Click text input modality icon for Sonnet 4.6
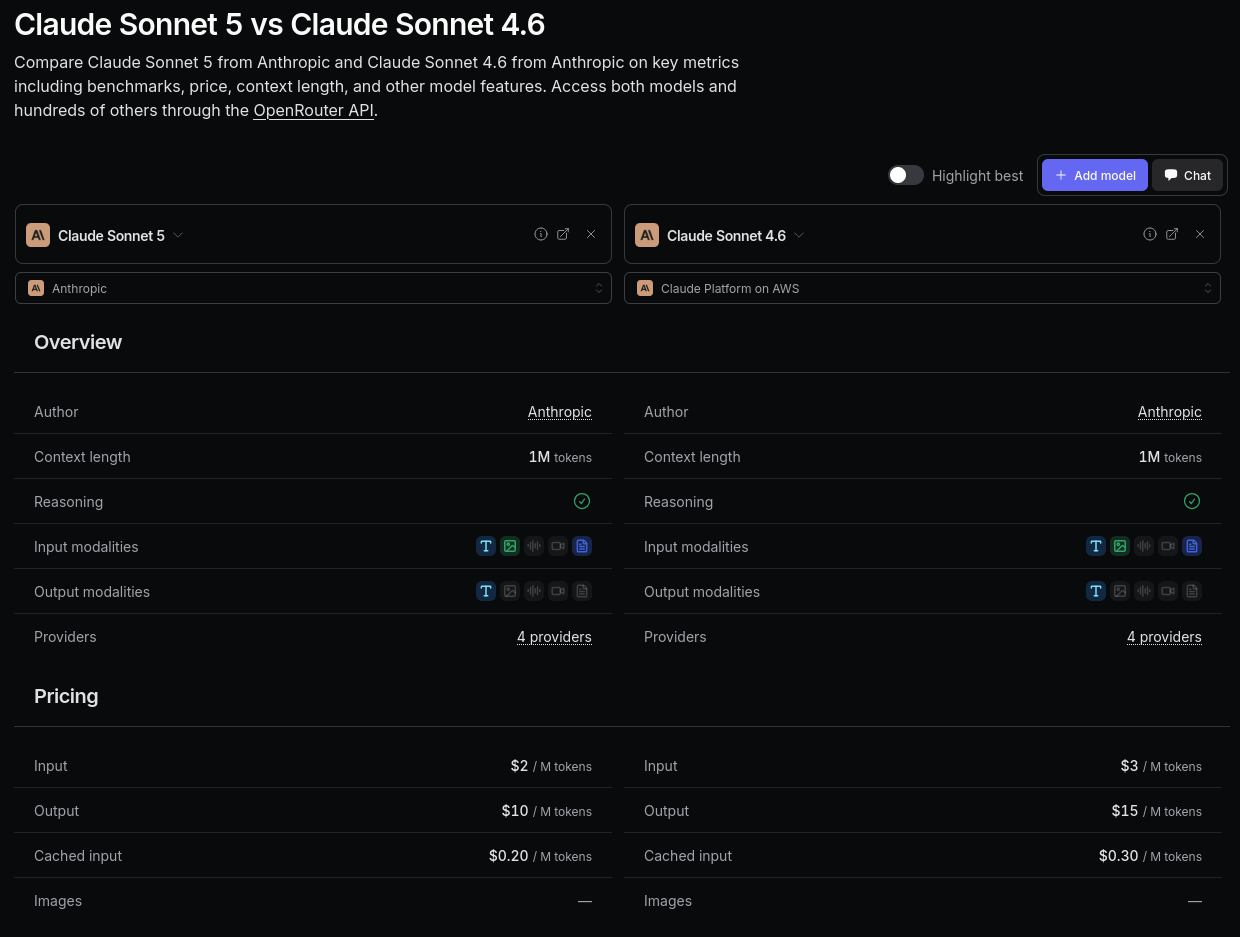The image size is (1240, 937). 1096,546
